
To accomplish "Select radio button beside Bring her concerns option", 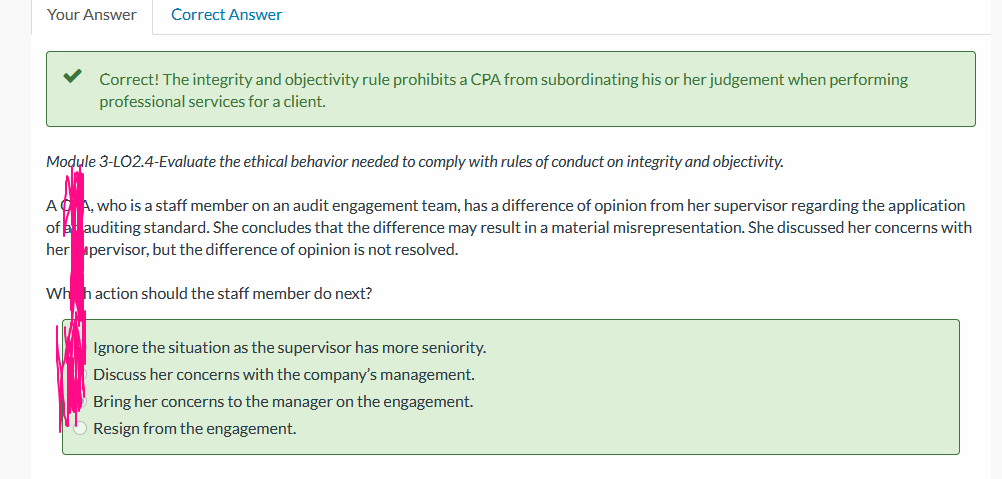I will point(80,402).
